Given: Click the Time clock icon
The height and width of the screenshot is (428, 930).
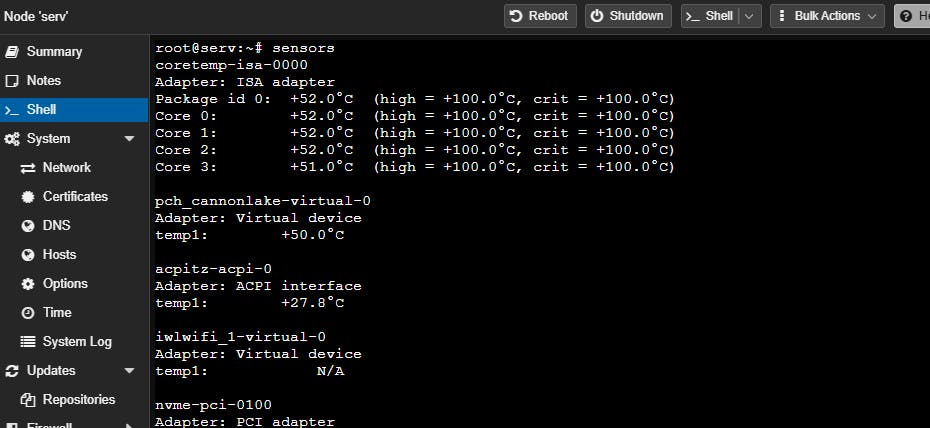Looking at the screenshot, I should coord(28,313).
